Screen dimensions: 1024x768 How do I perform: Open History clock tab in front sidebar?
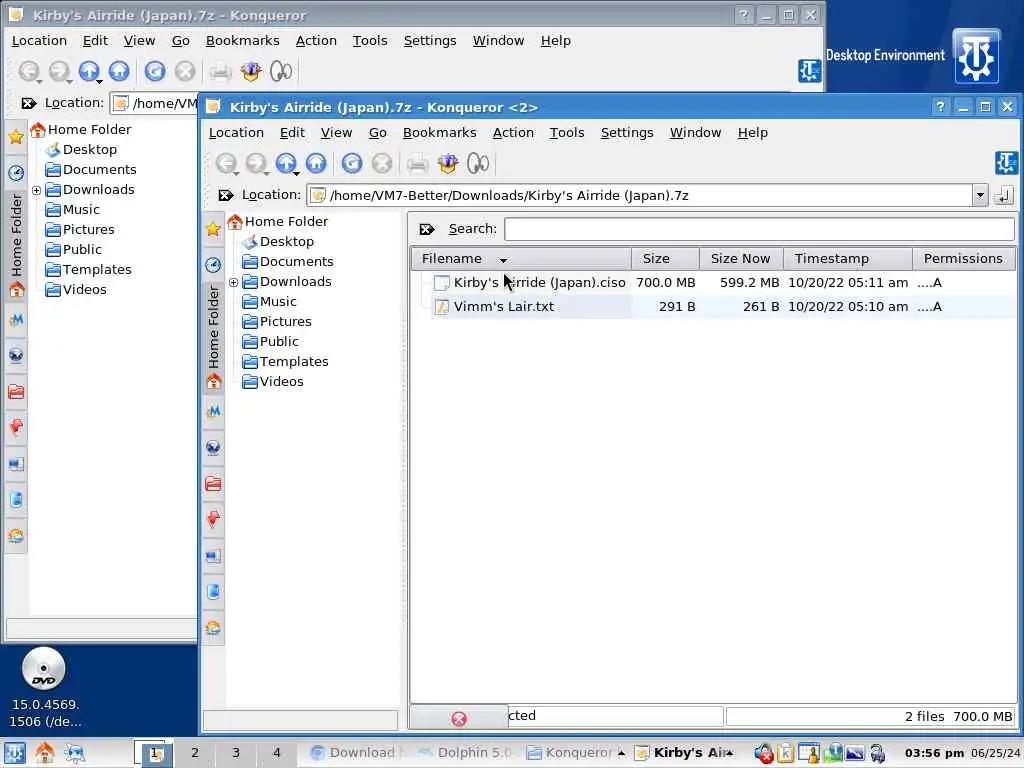coord(213,264)
